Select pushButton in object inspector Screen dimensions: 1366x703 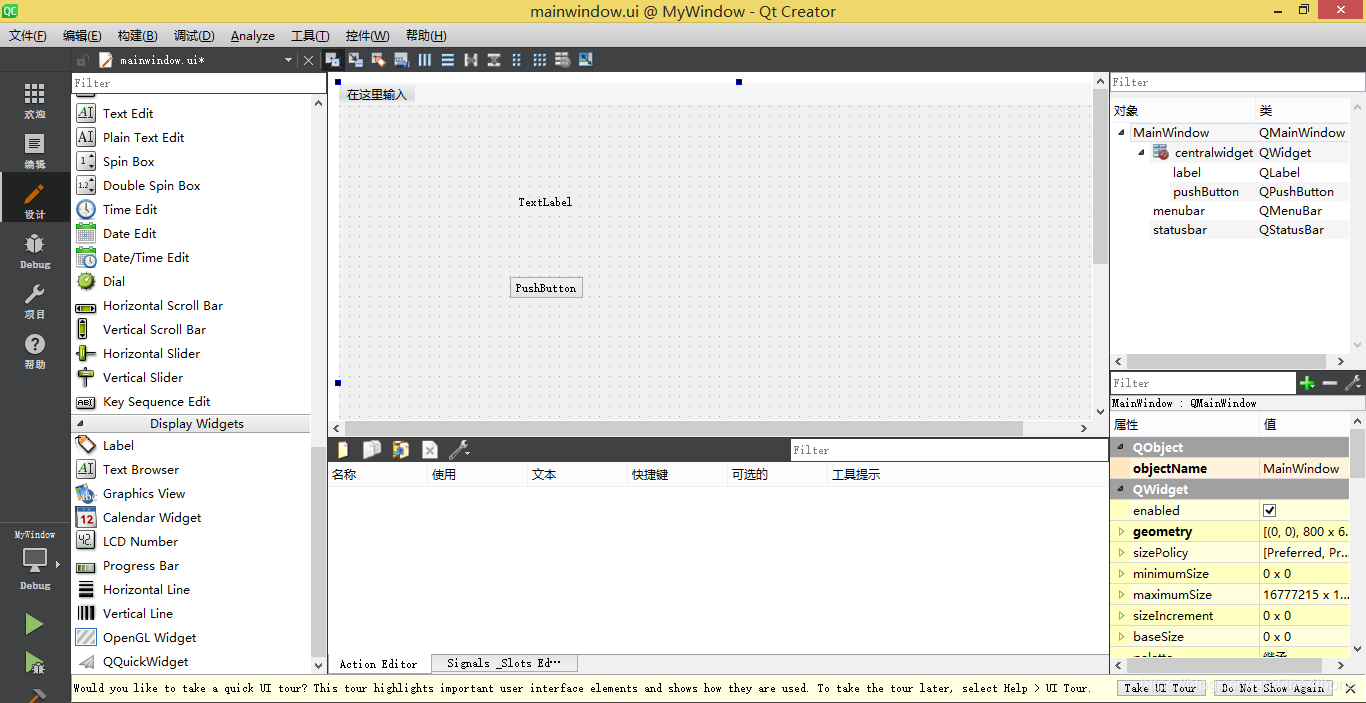tap(1206, 192)
